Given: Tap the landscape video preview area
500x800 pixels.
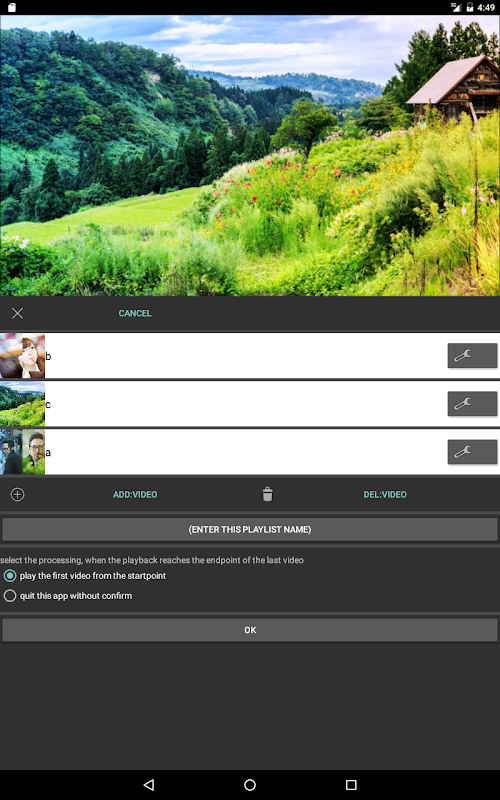Looking at the screenshot, I should [x=250, y=156].
